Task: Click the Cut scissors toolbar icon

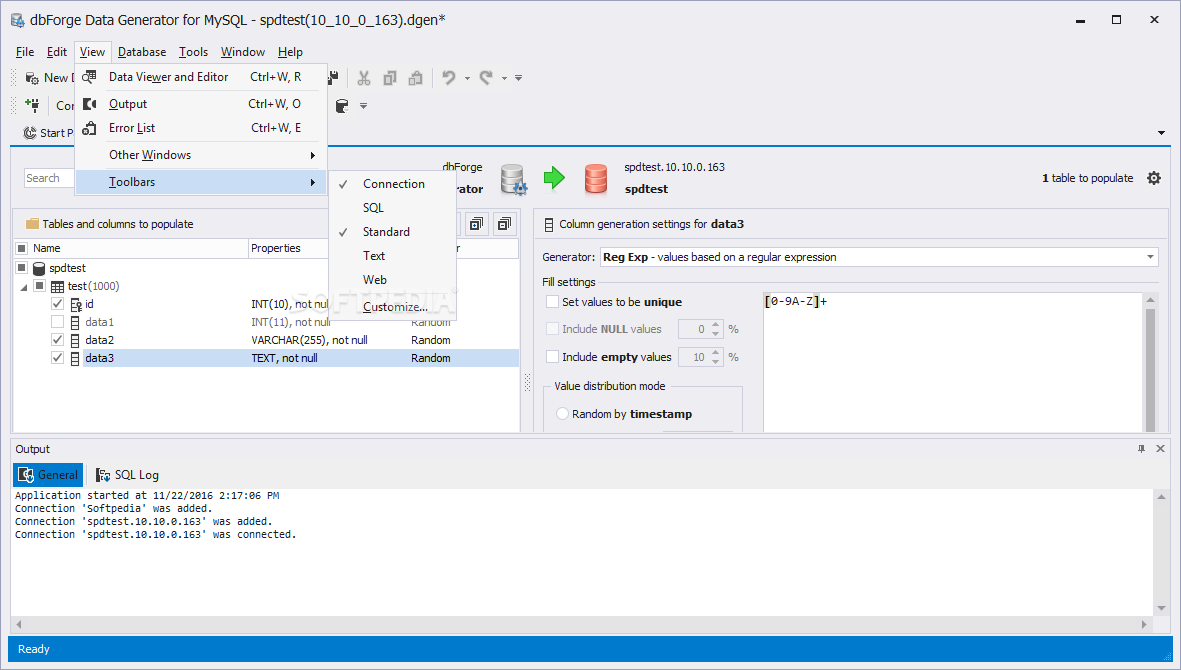Action: click(x=364, y=78)
